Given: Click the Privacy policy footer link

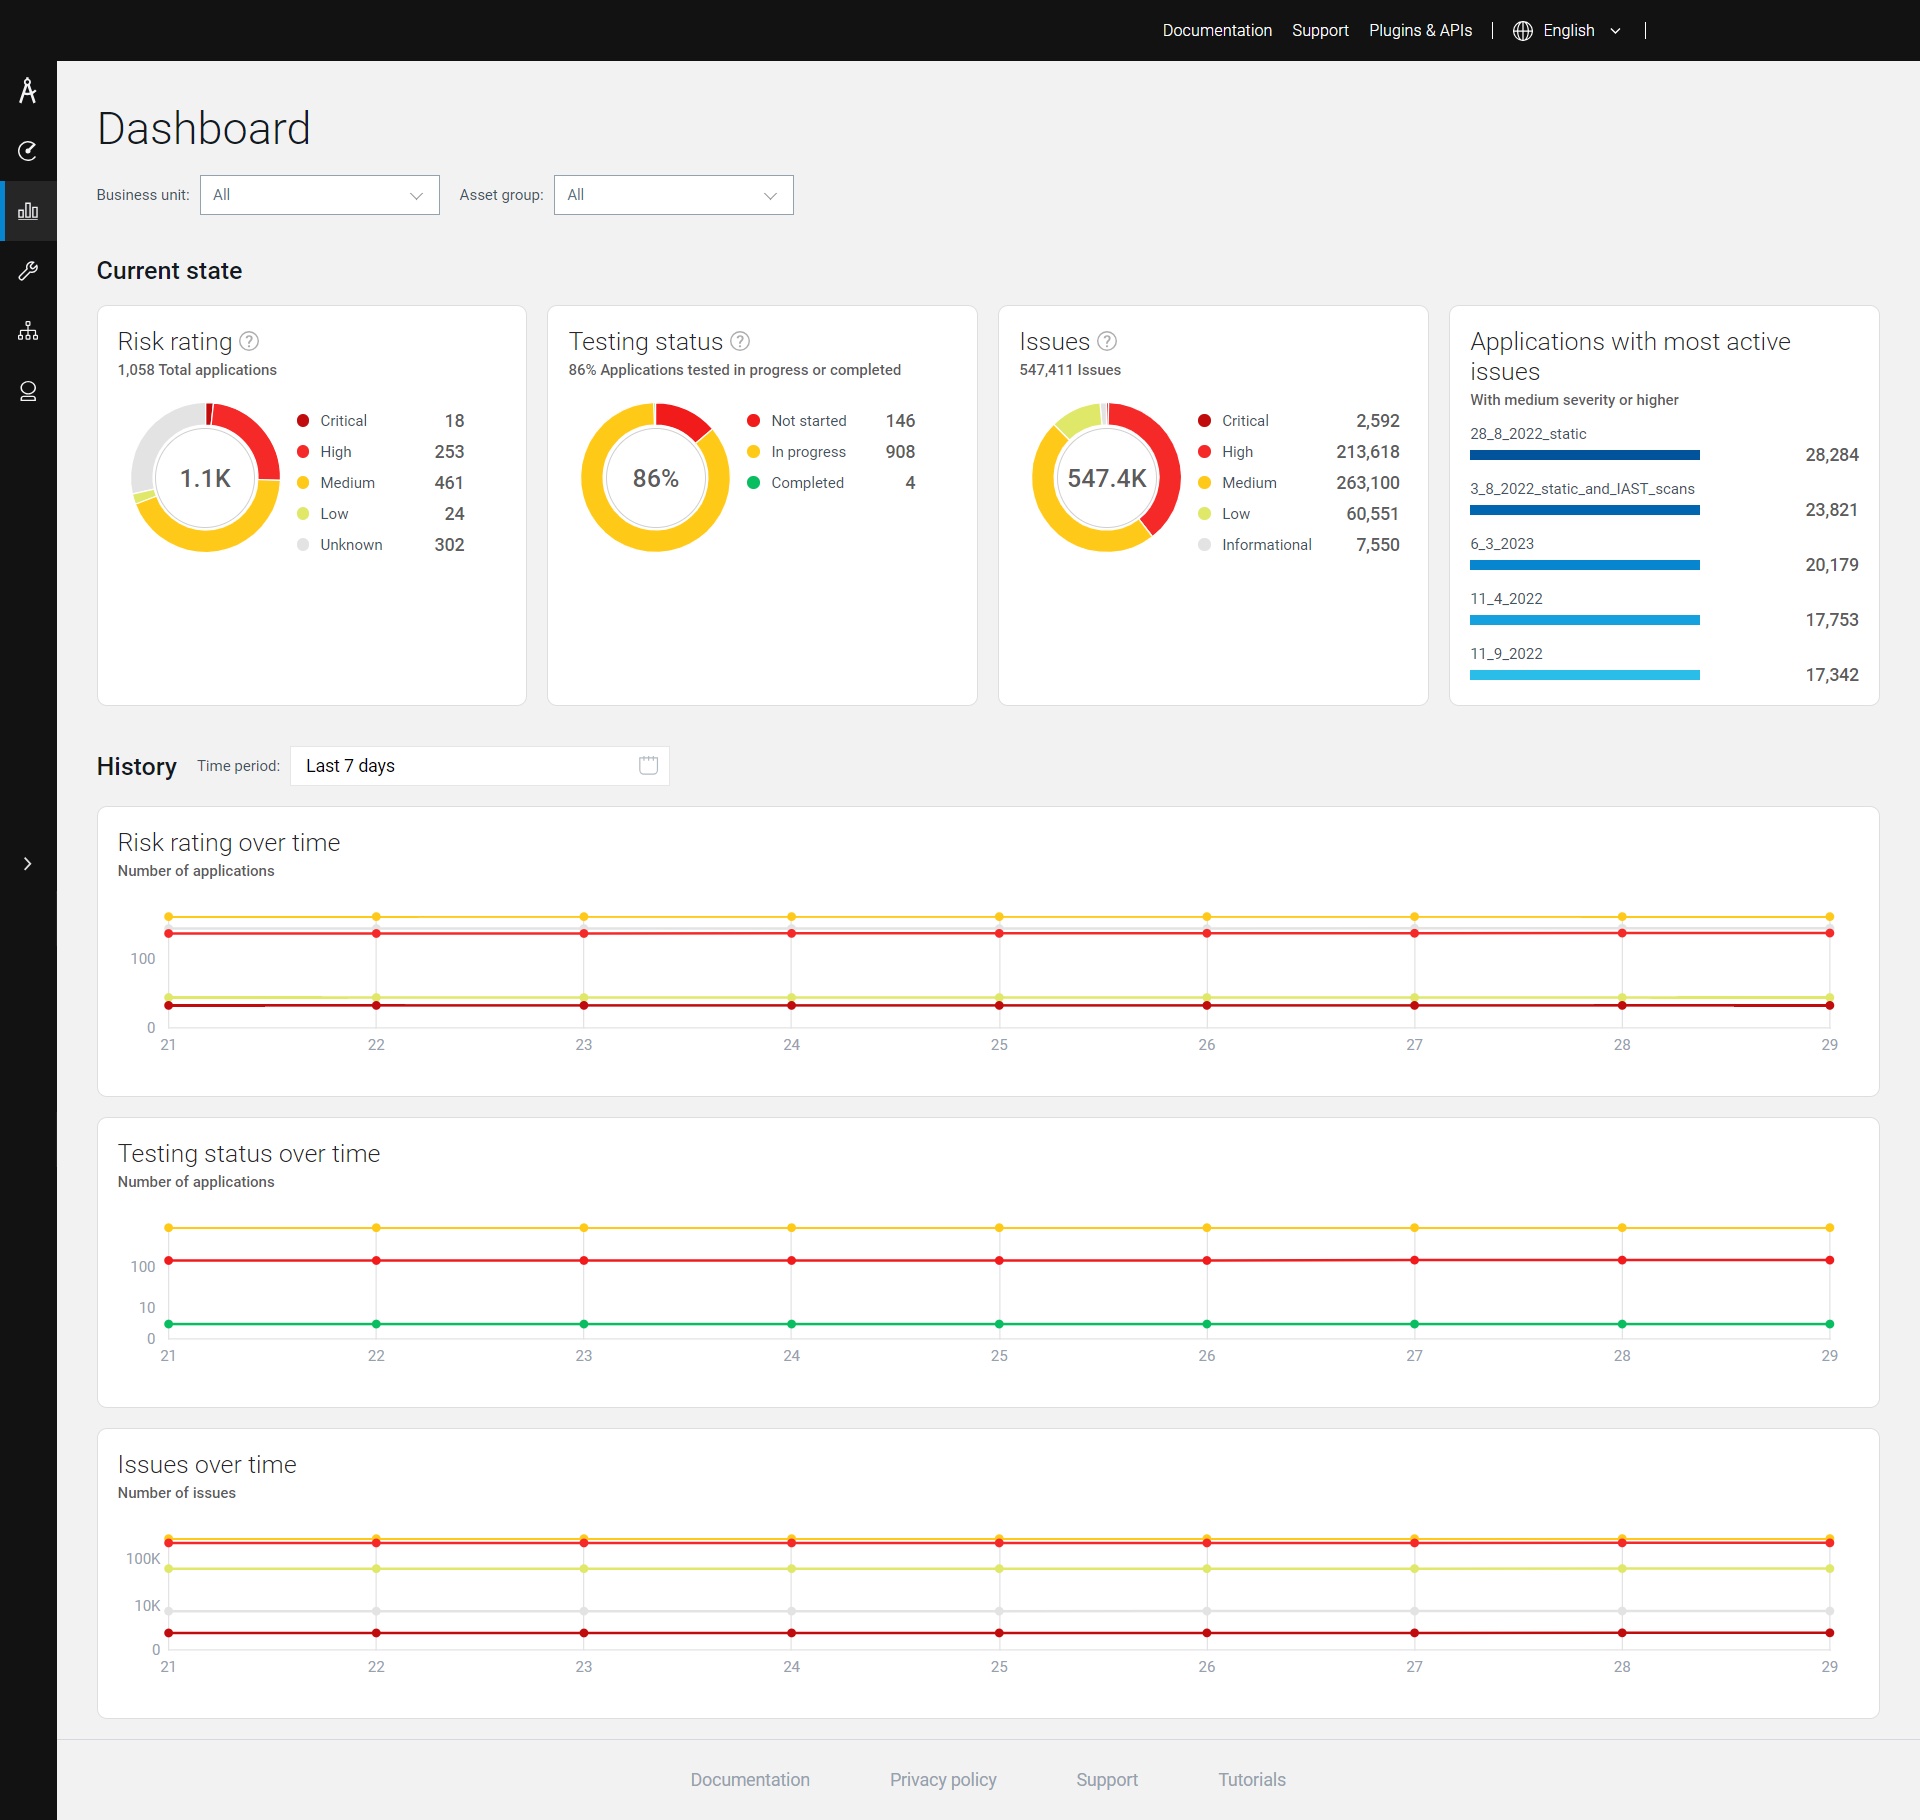Looking at the screenshot, I should coord(943,1780).
